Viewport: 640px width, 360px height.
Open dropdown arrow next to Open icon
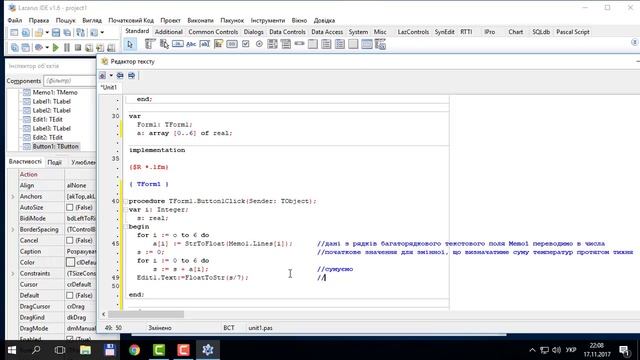(x=47, y=32)
